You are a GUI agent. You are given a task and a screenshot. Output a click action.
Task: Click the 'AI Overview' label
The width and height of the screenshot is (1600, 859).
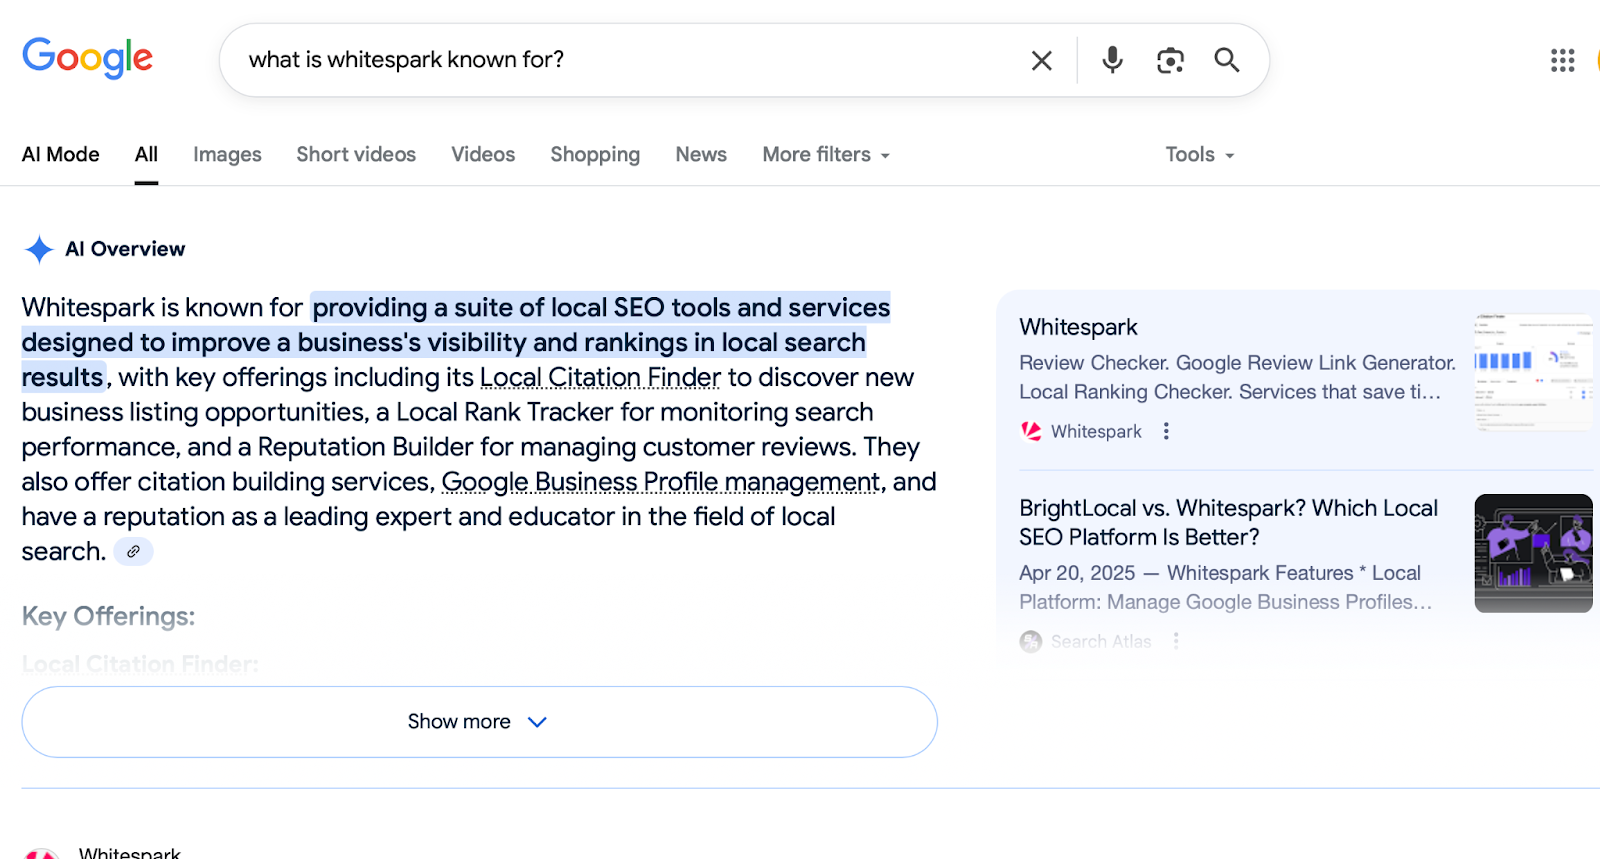[x=125, y=249]
